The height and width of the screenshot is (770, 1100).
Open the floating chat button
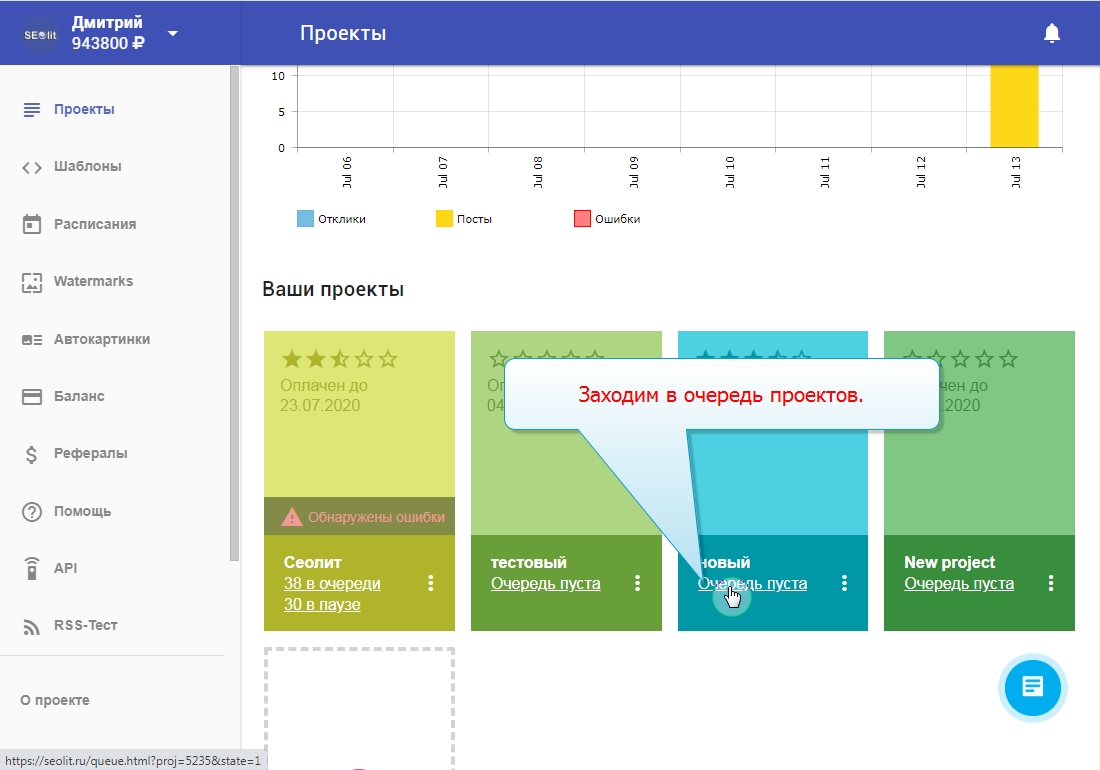(1033, 687)
